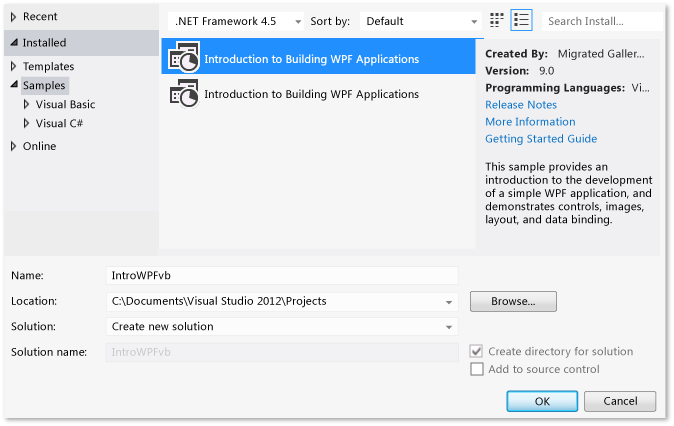This screenshot has width=674, height=426.
Task: Open the Sort by Default dropdown
Action: click(x=420, y=21)
